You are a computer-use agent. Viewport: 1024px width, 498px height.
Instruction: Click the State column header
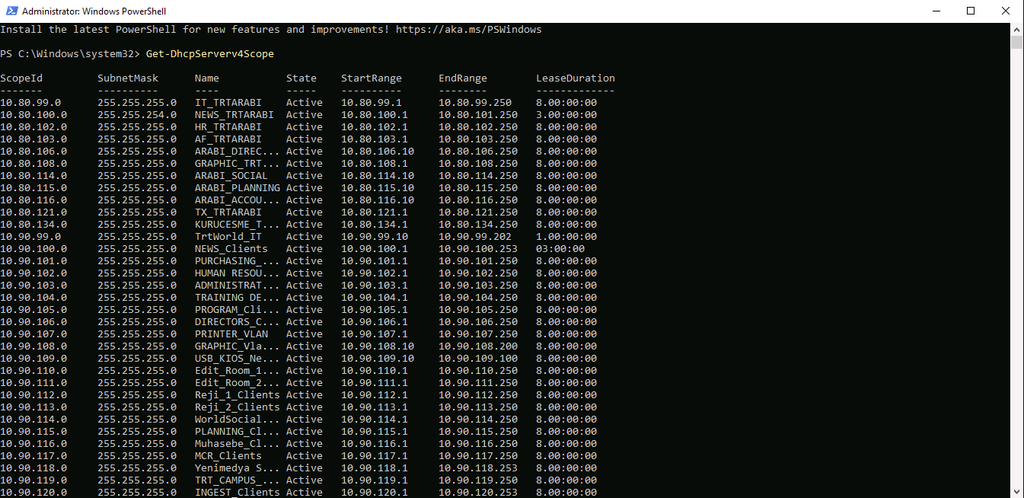click(x=301, y=78)
